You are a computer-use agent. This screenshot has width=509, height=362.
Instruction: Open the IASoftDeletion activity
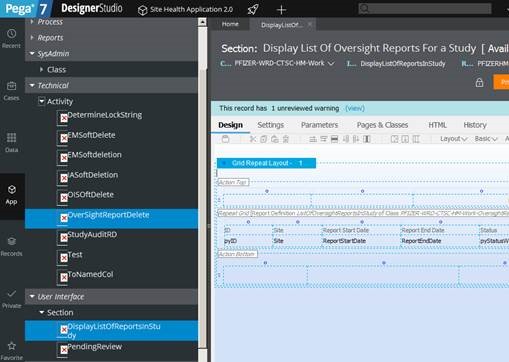click(93, 175)
